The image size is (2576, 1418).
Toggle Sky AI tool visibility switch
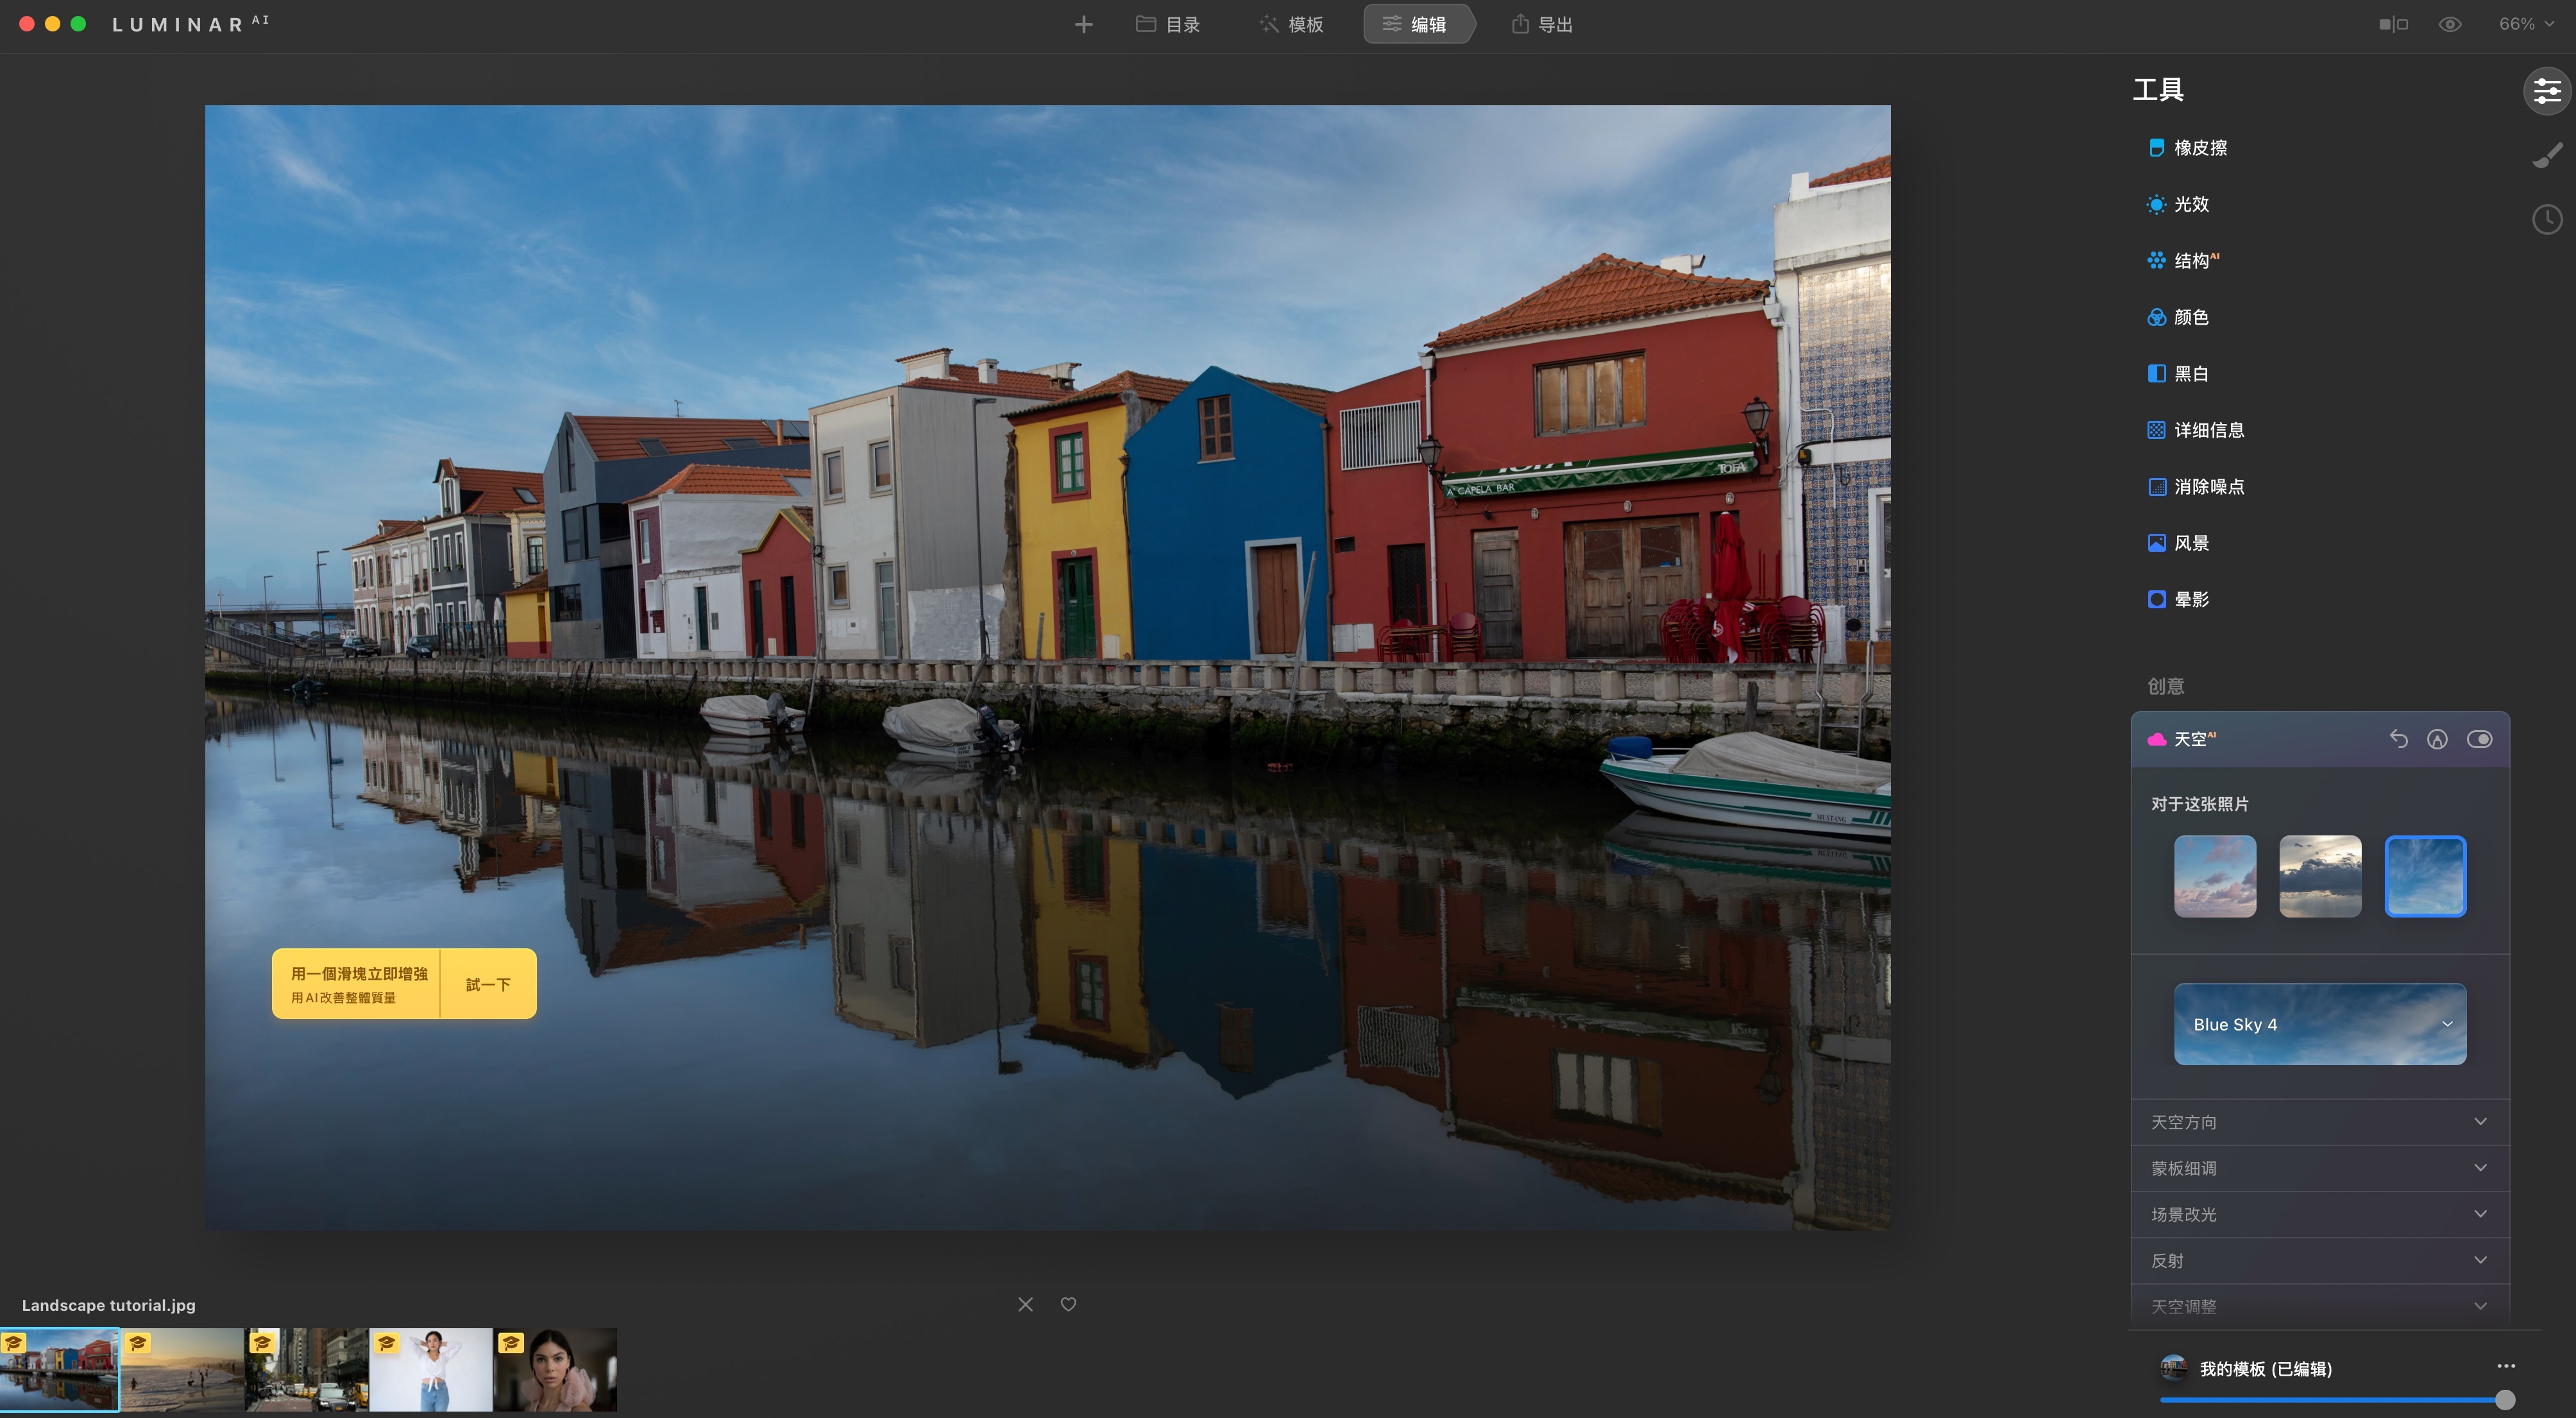[x=2479, y=739]
